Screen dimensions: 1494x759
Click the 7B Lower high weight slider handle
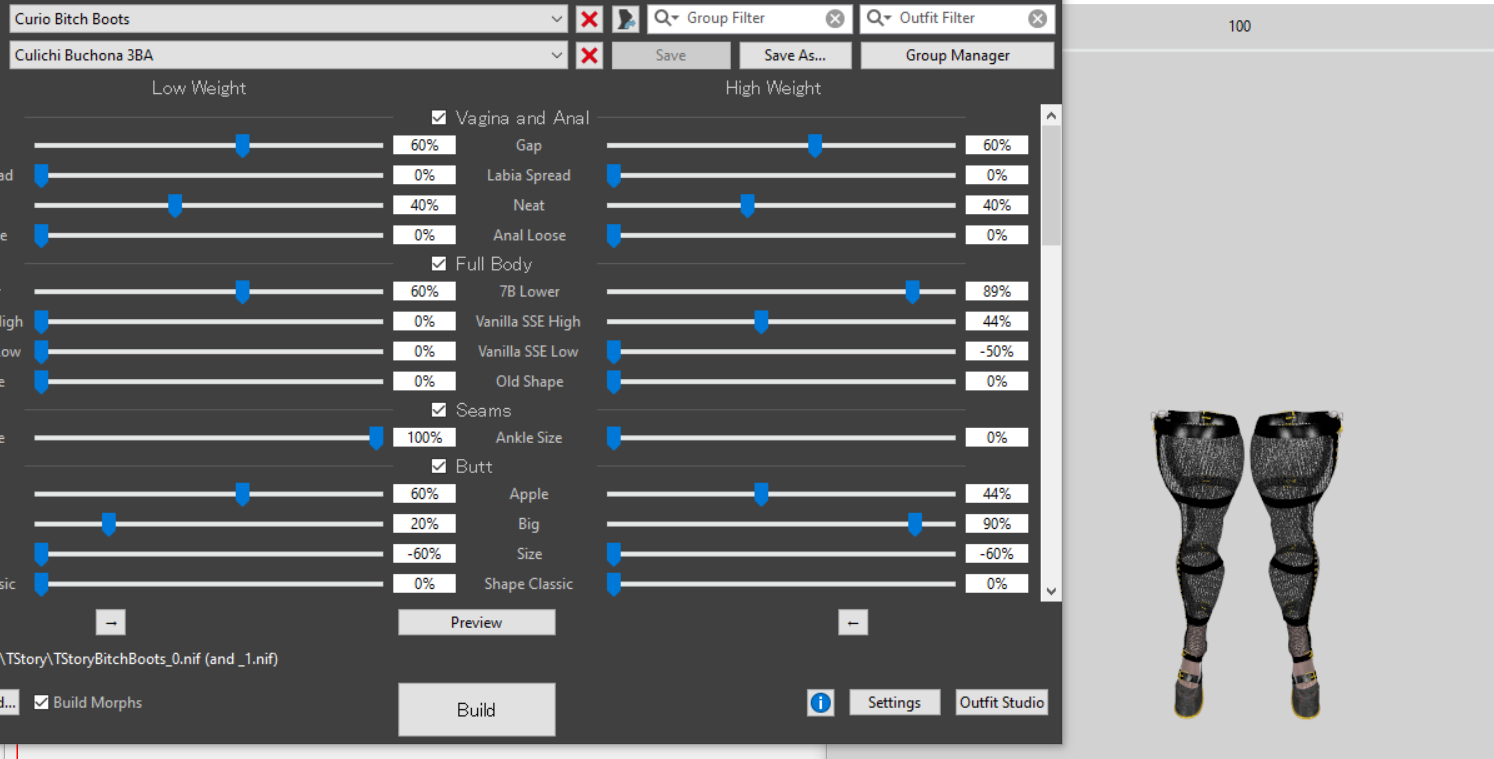tap(912, 292)
